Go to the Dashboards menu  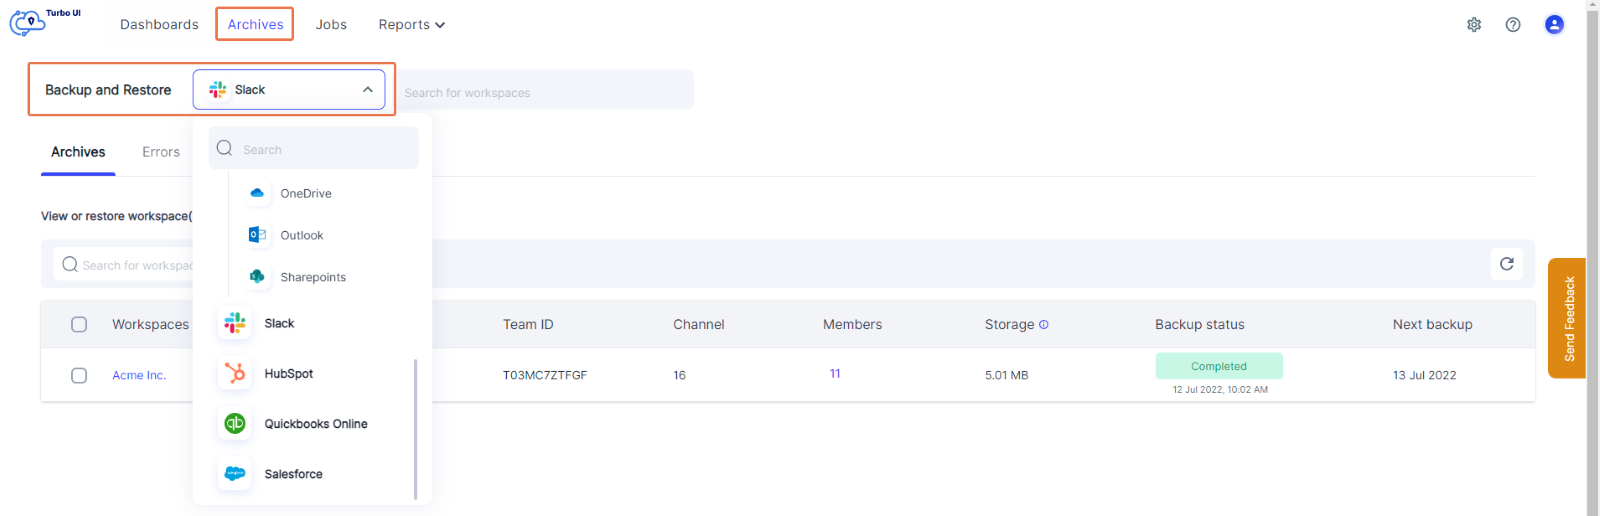coord(159,25)
